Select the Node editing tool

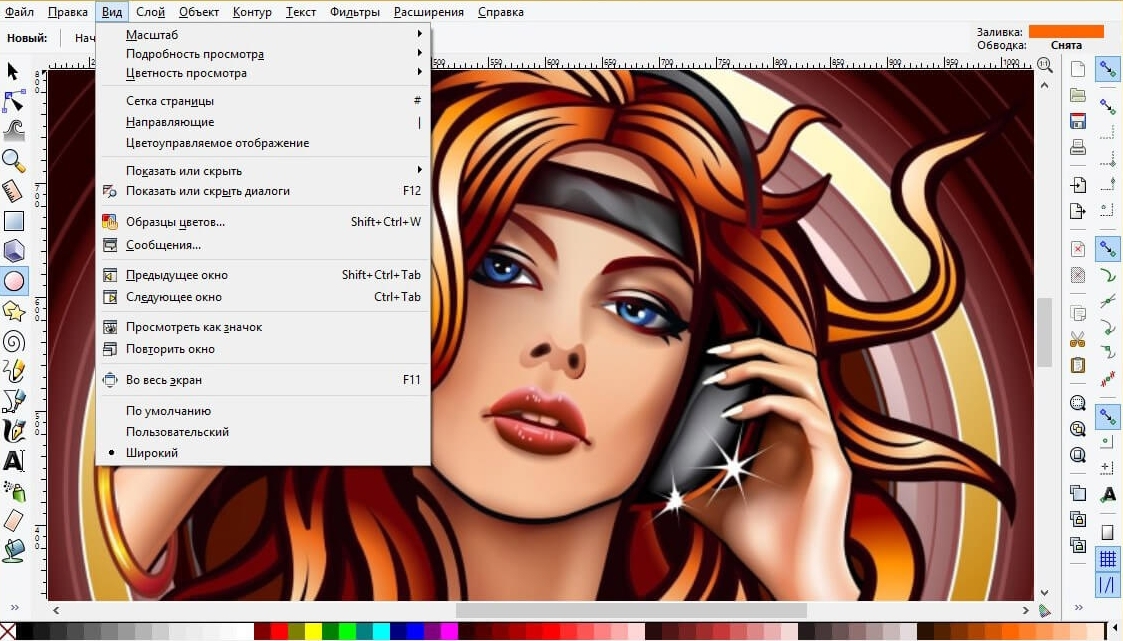pyautogui.click(x=14, y=101)
